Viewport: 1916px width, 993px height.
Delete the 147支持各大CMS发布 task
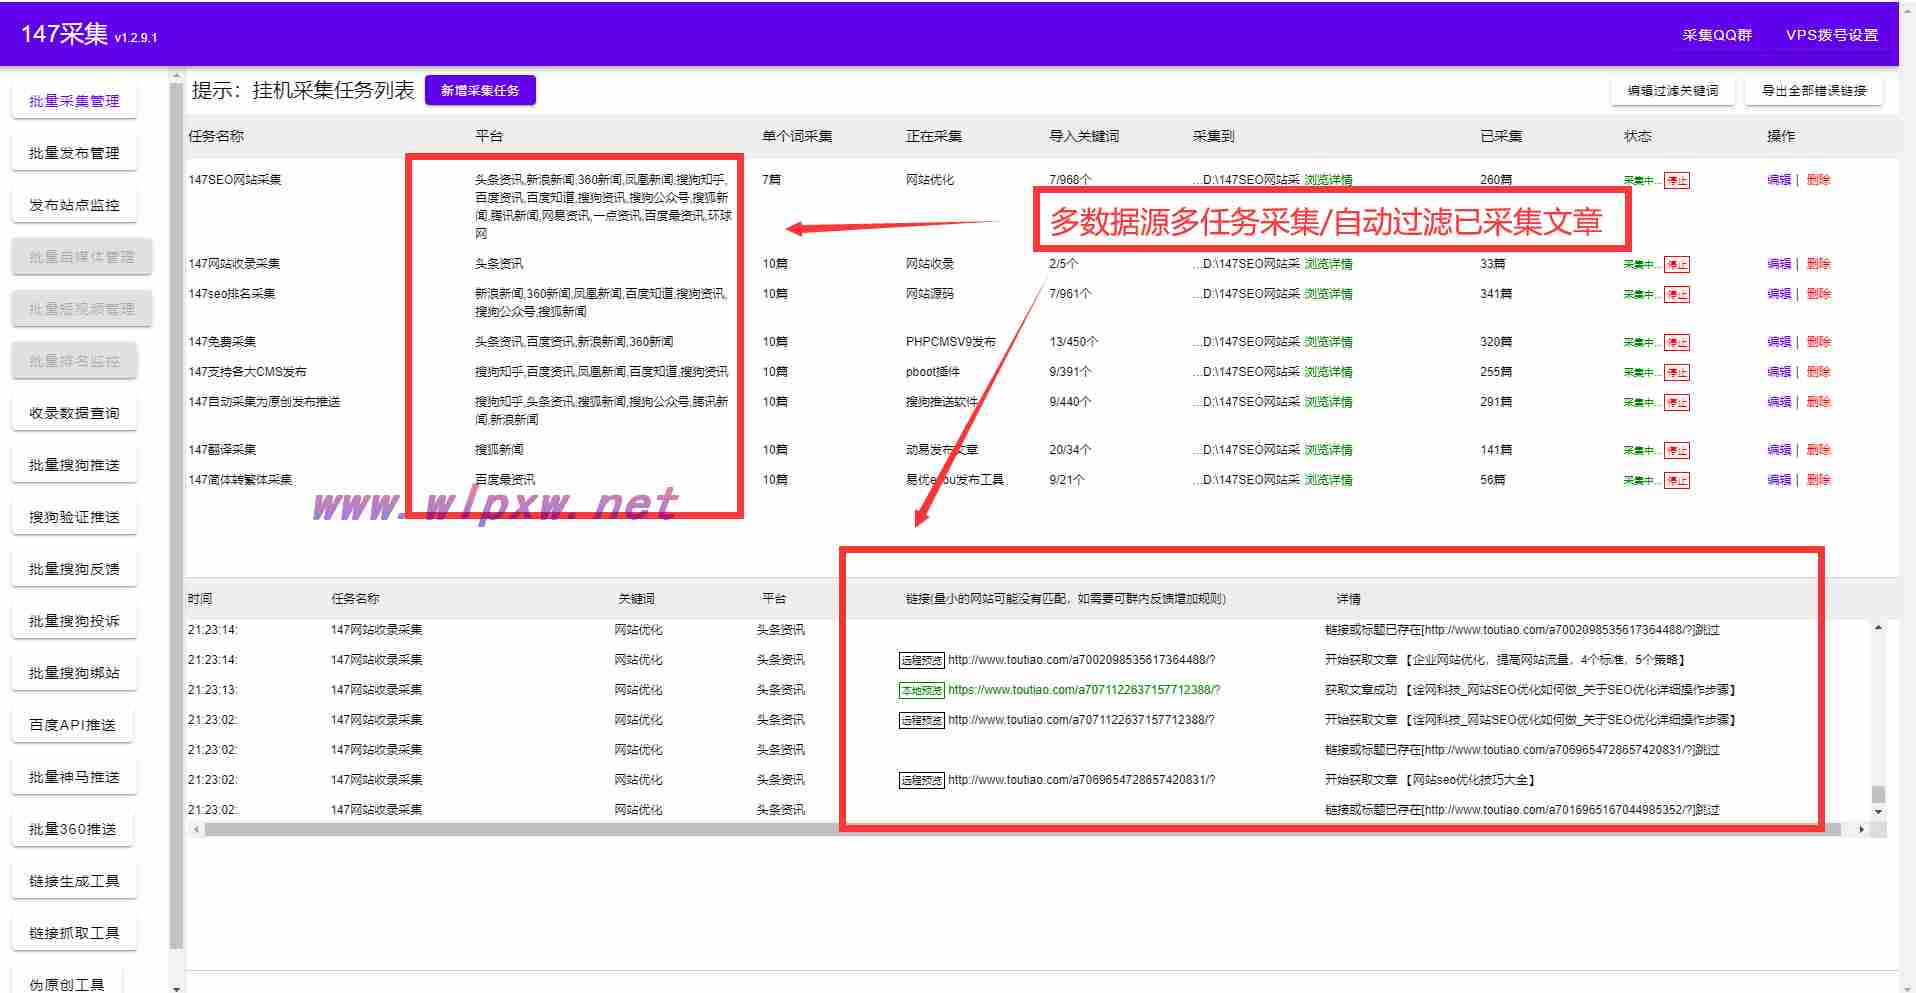coord(1818,372)
